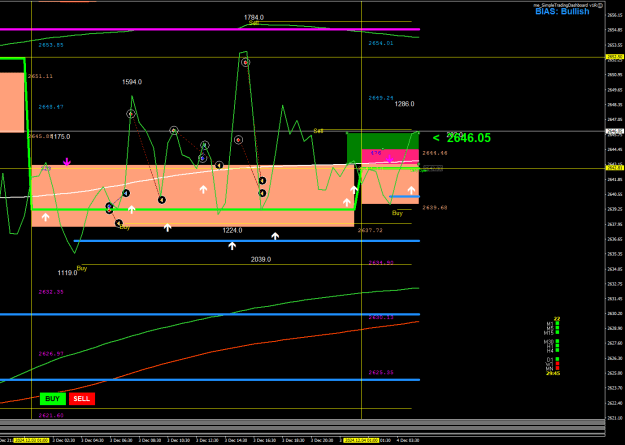This screenshot has width=625, height=445.
Task: Click the red W1 timeframe trend square
Action: tap(557, 363)
